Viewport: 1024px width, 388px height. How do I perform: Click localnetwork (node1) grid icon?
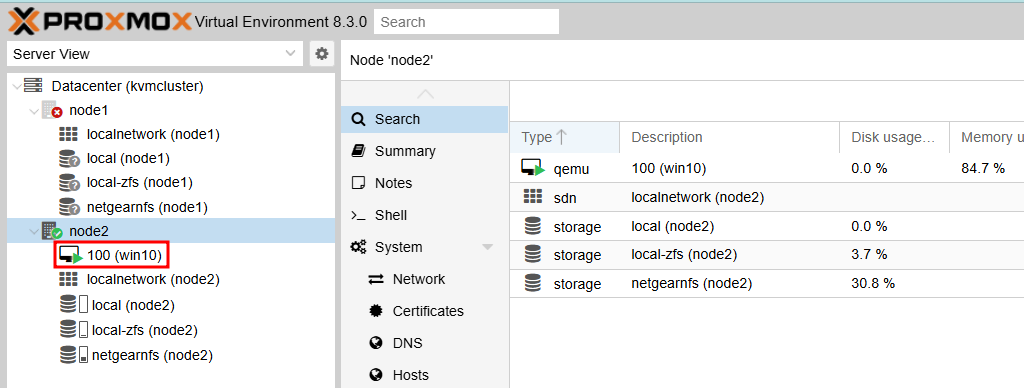coord(68,135)
